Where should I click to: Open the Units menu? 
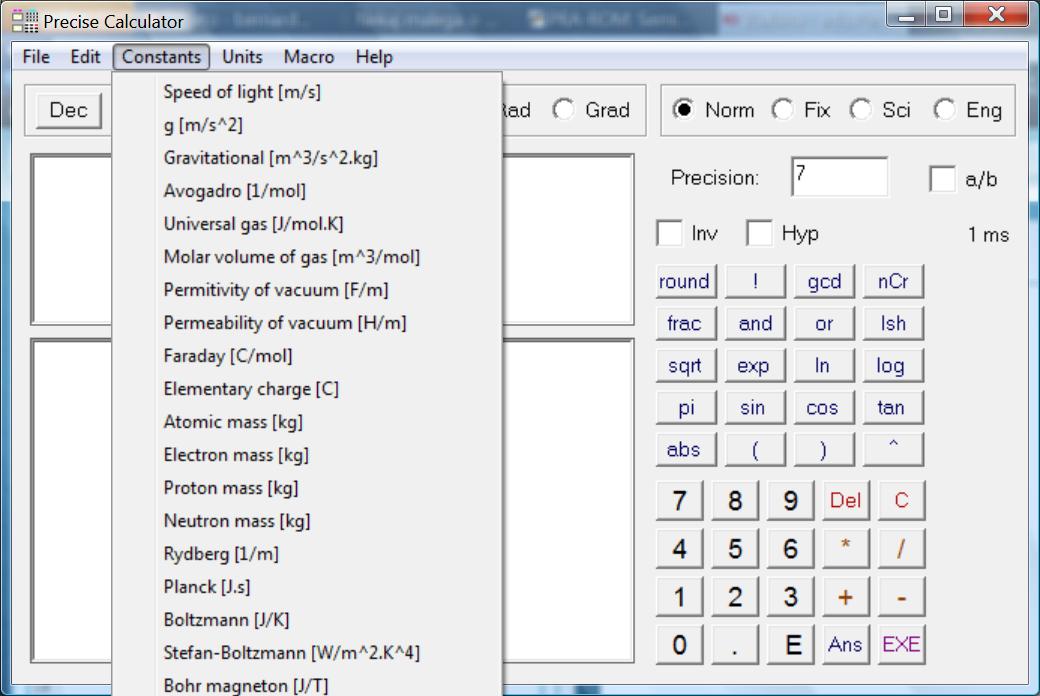[242, 57]
